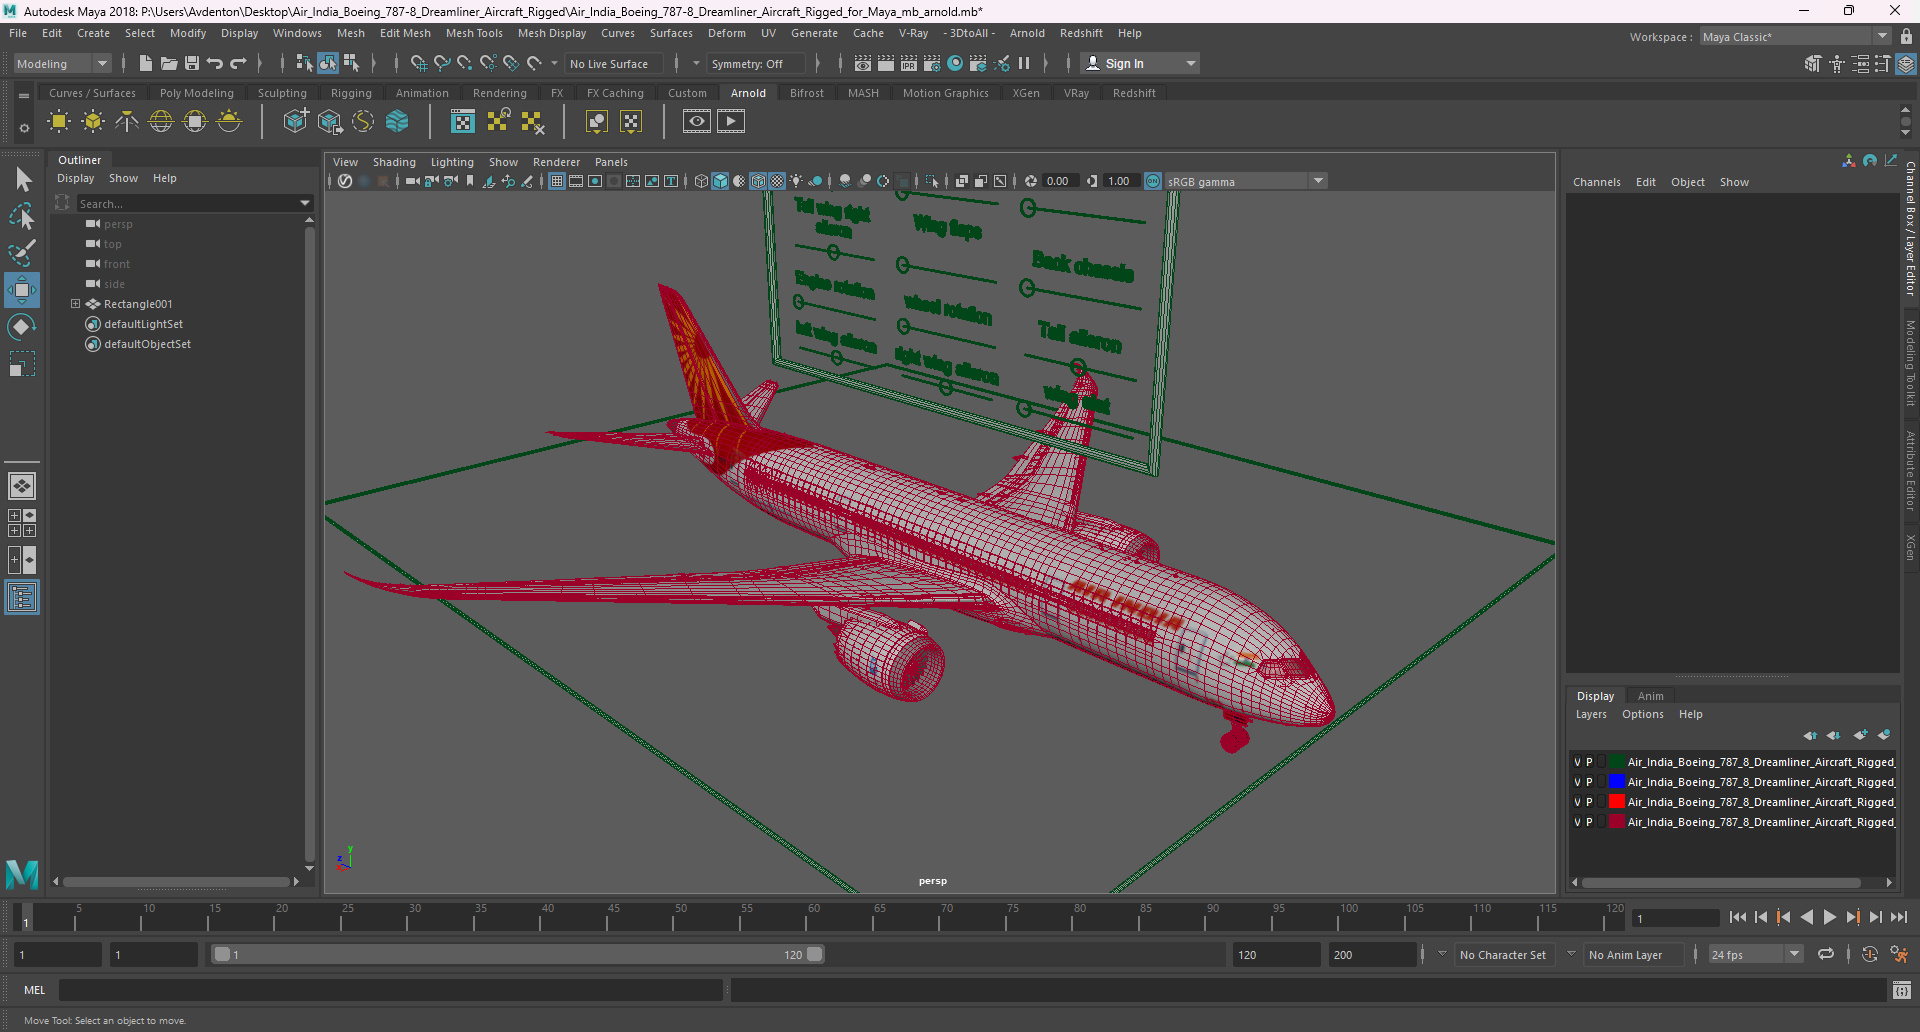Click No Character Set button

1502,955
